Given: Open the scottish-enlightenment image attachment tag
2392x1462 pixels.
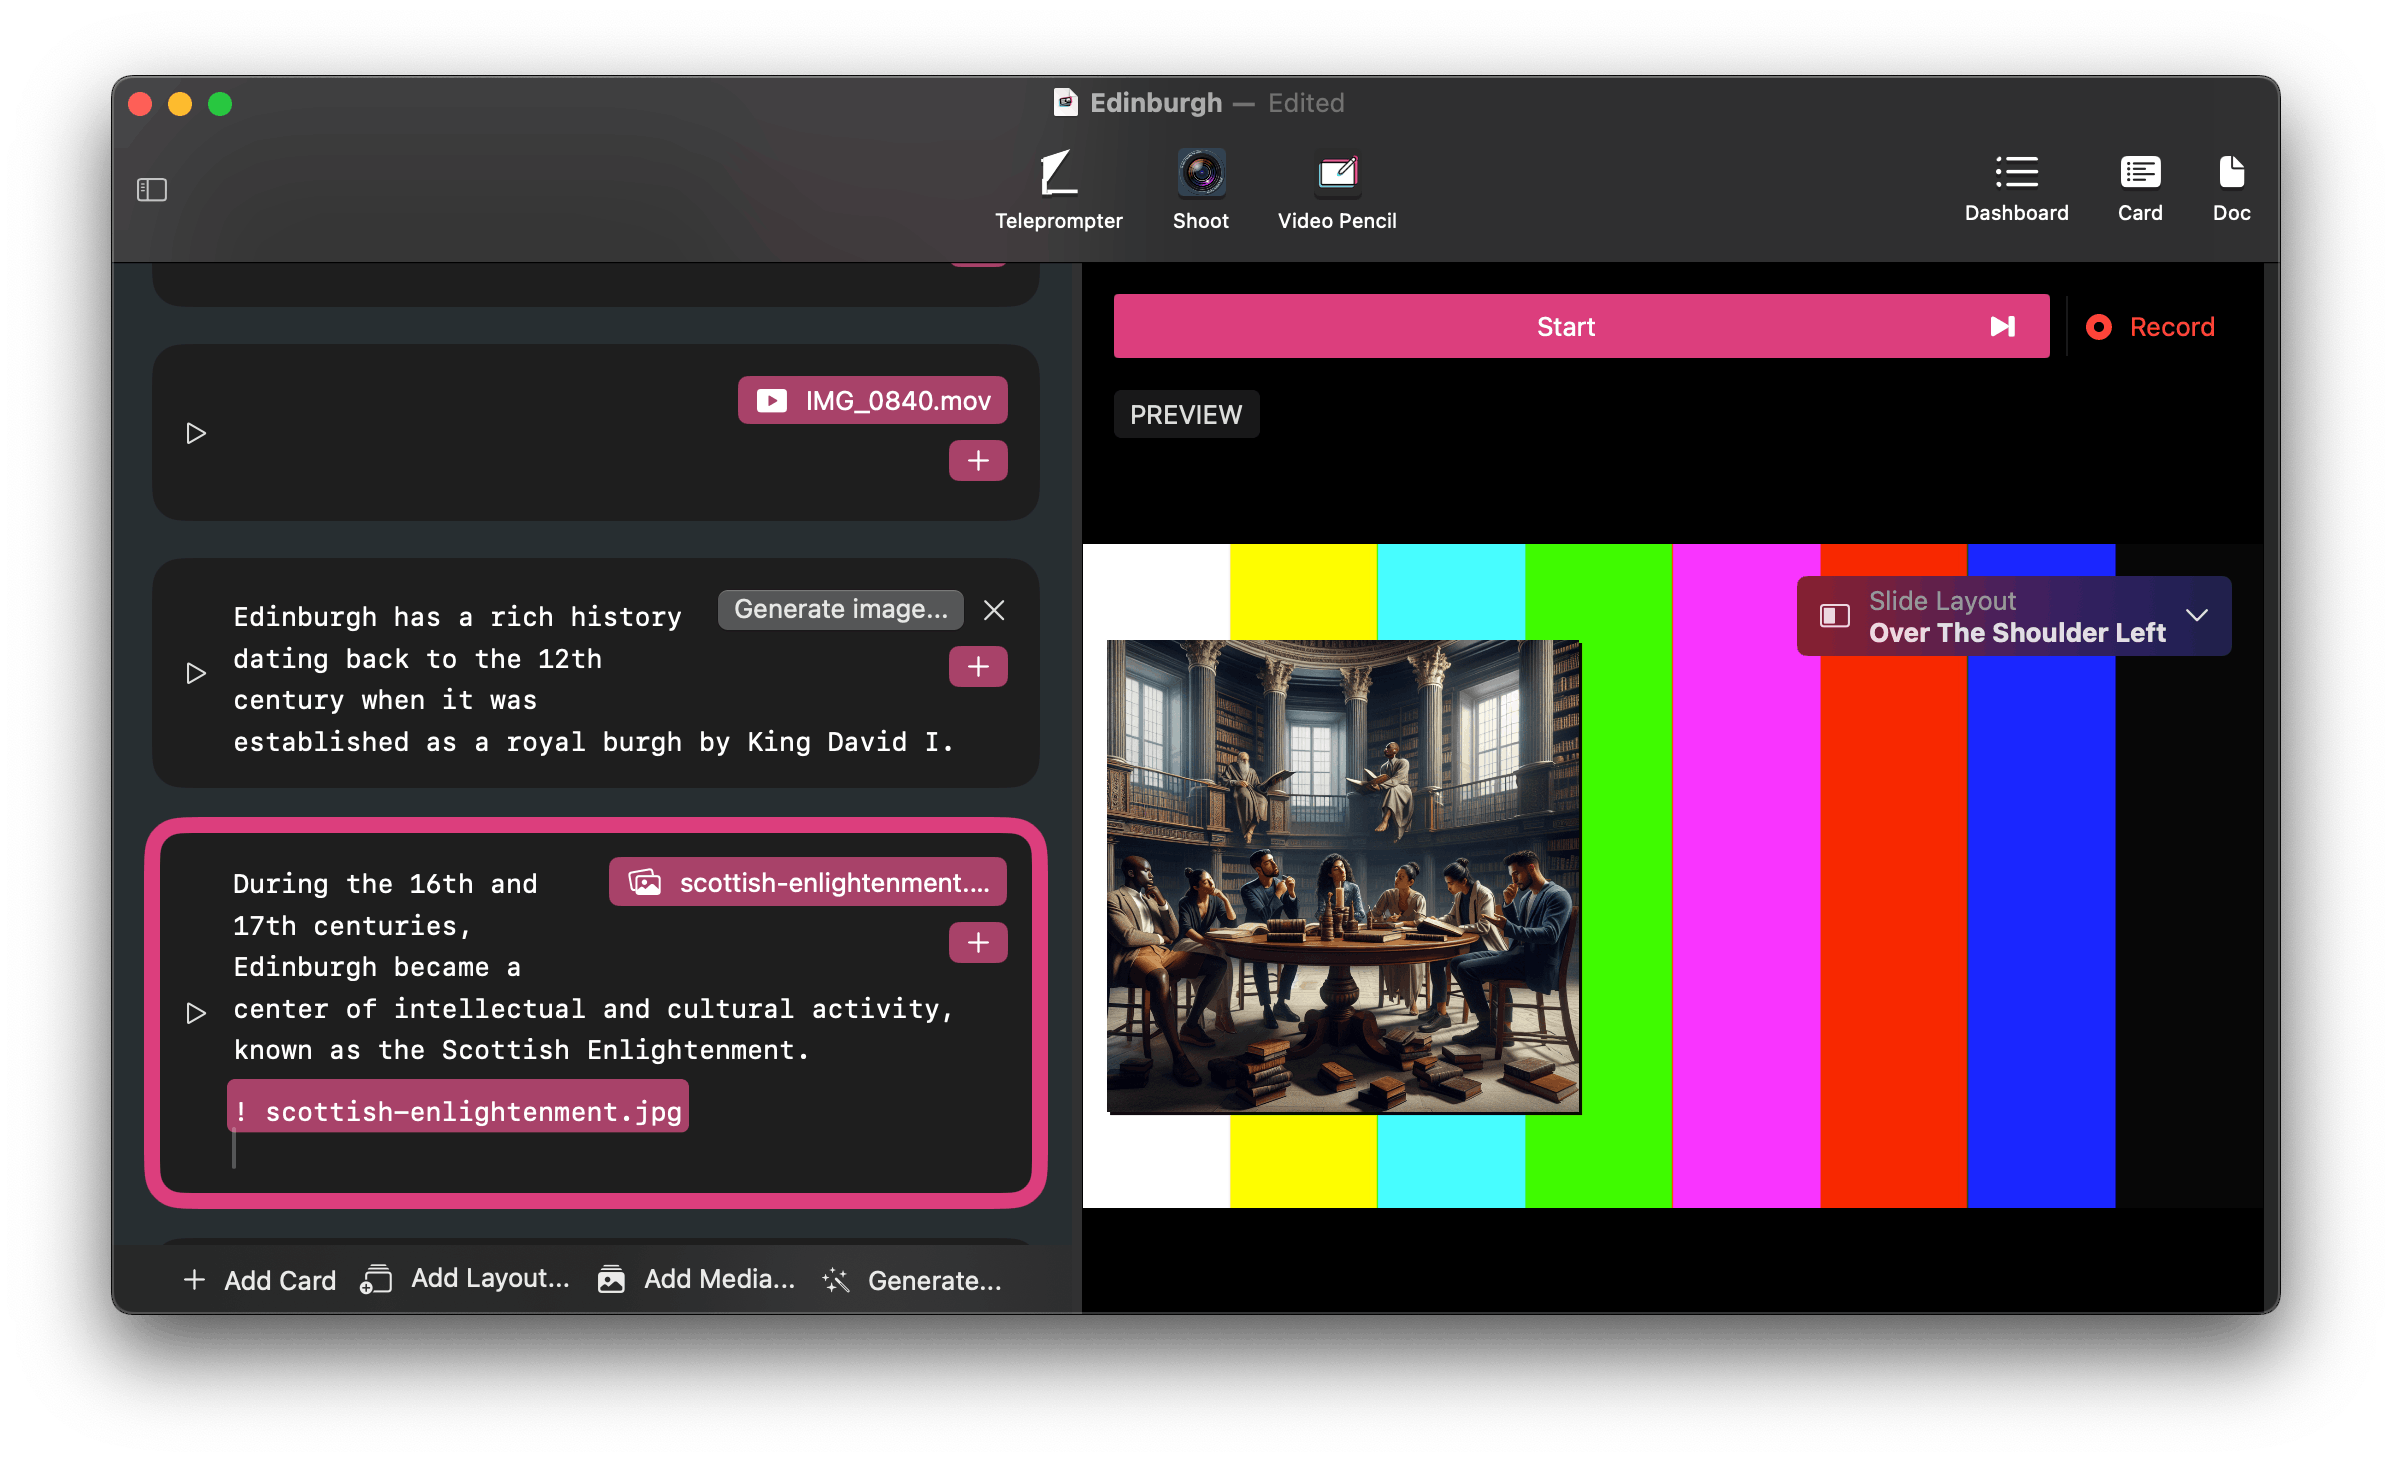Looking at the screenshot, I should (x=808, y=882).
